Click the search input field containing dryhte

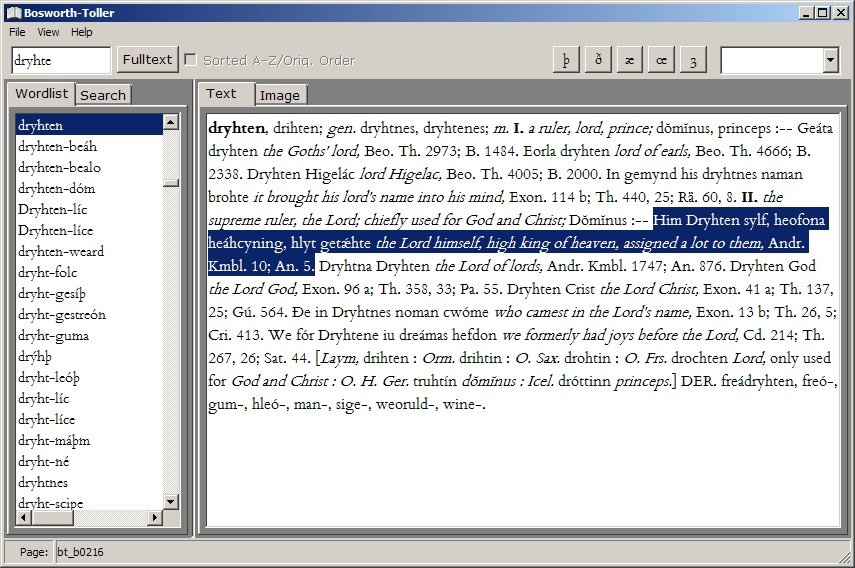click(61, 60)
